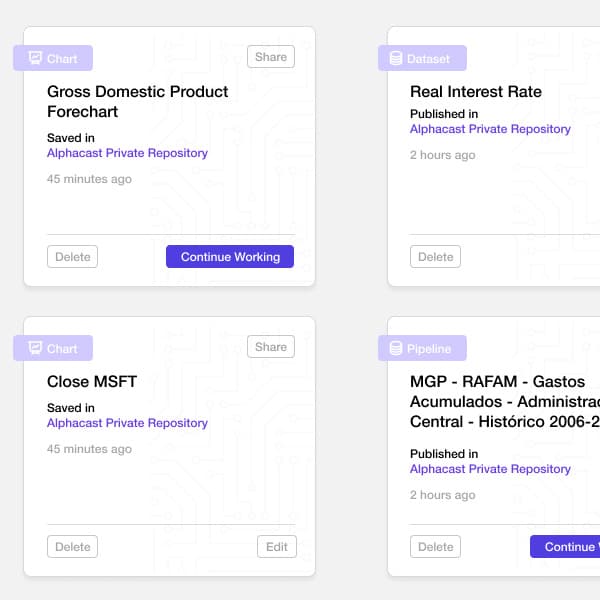Continue working on MGP - RAFAM pipeline
600x600 pixels.
(565, 547)
